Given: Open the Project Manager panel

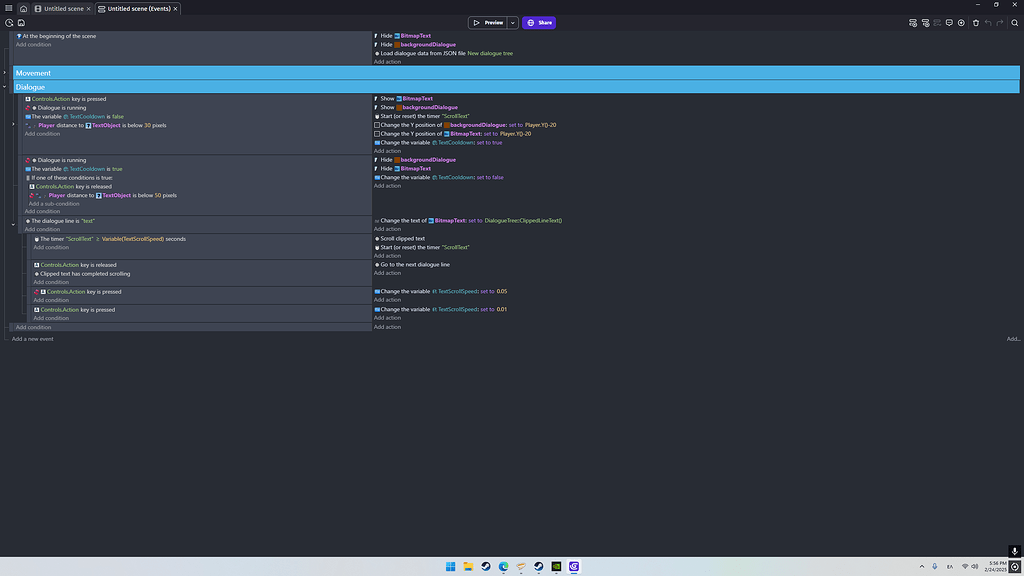Looking at the screenshot, I should coord(7,8).
